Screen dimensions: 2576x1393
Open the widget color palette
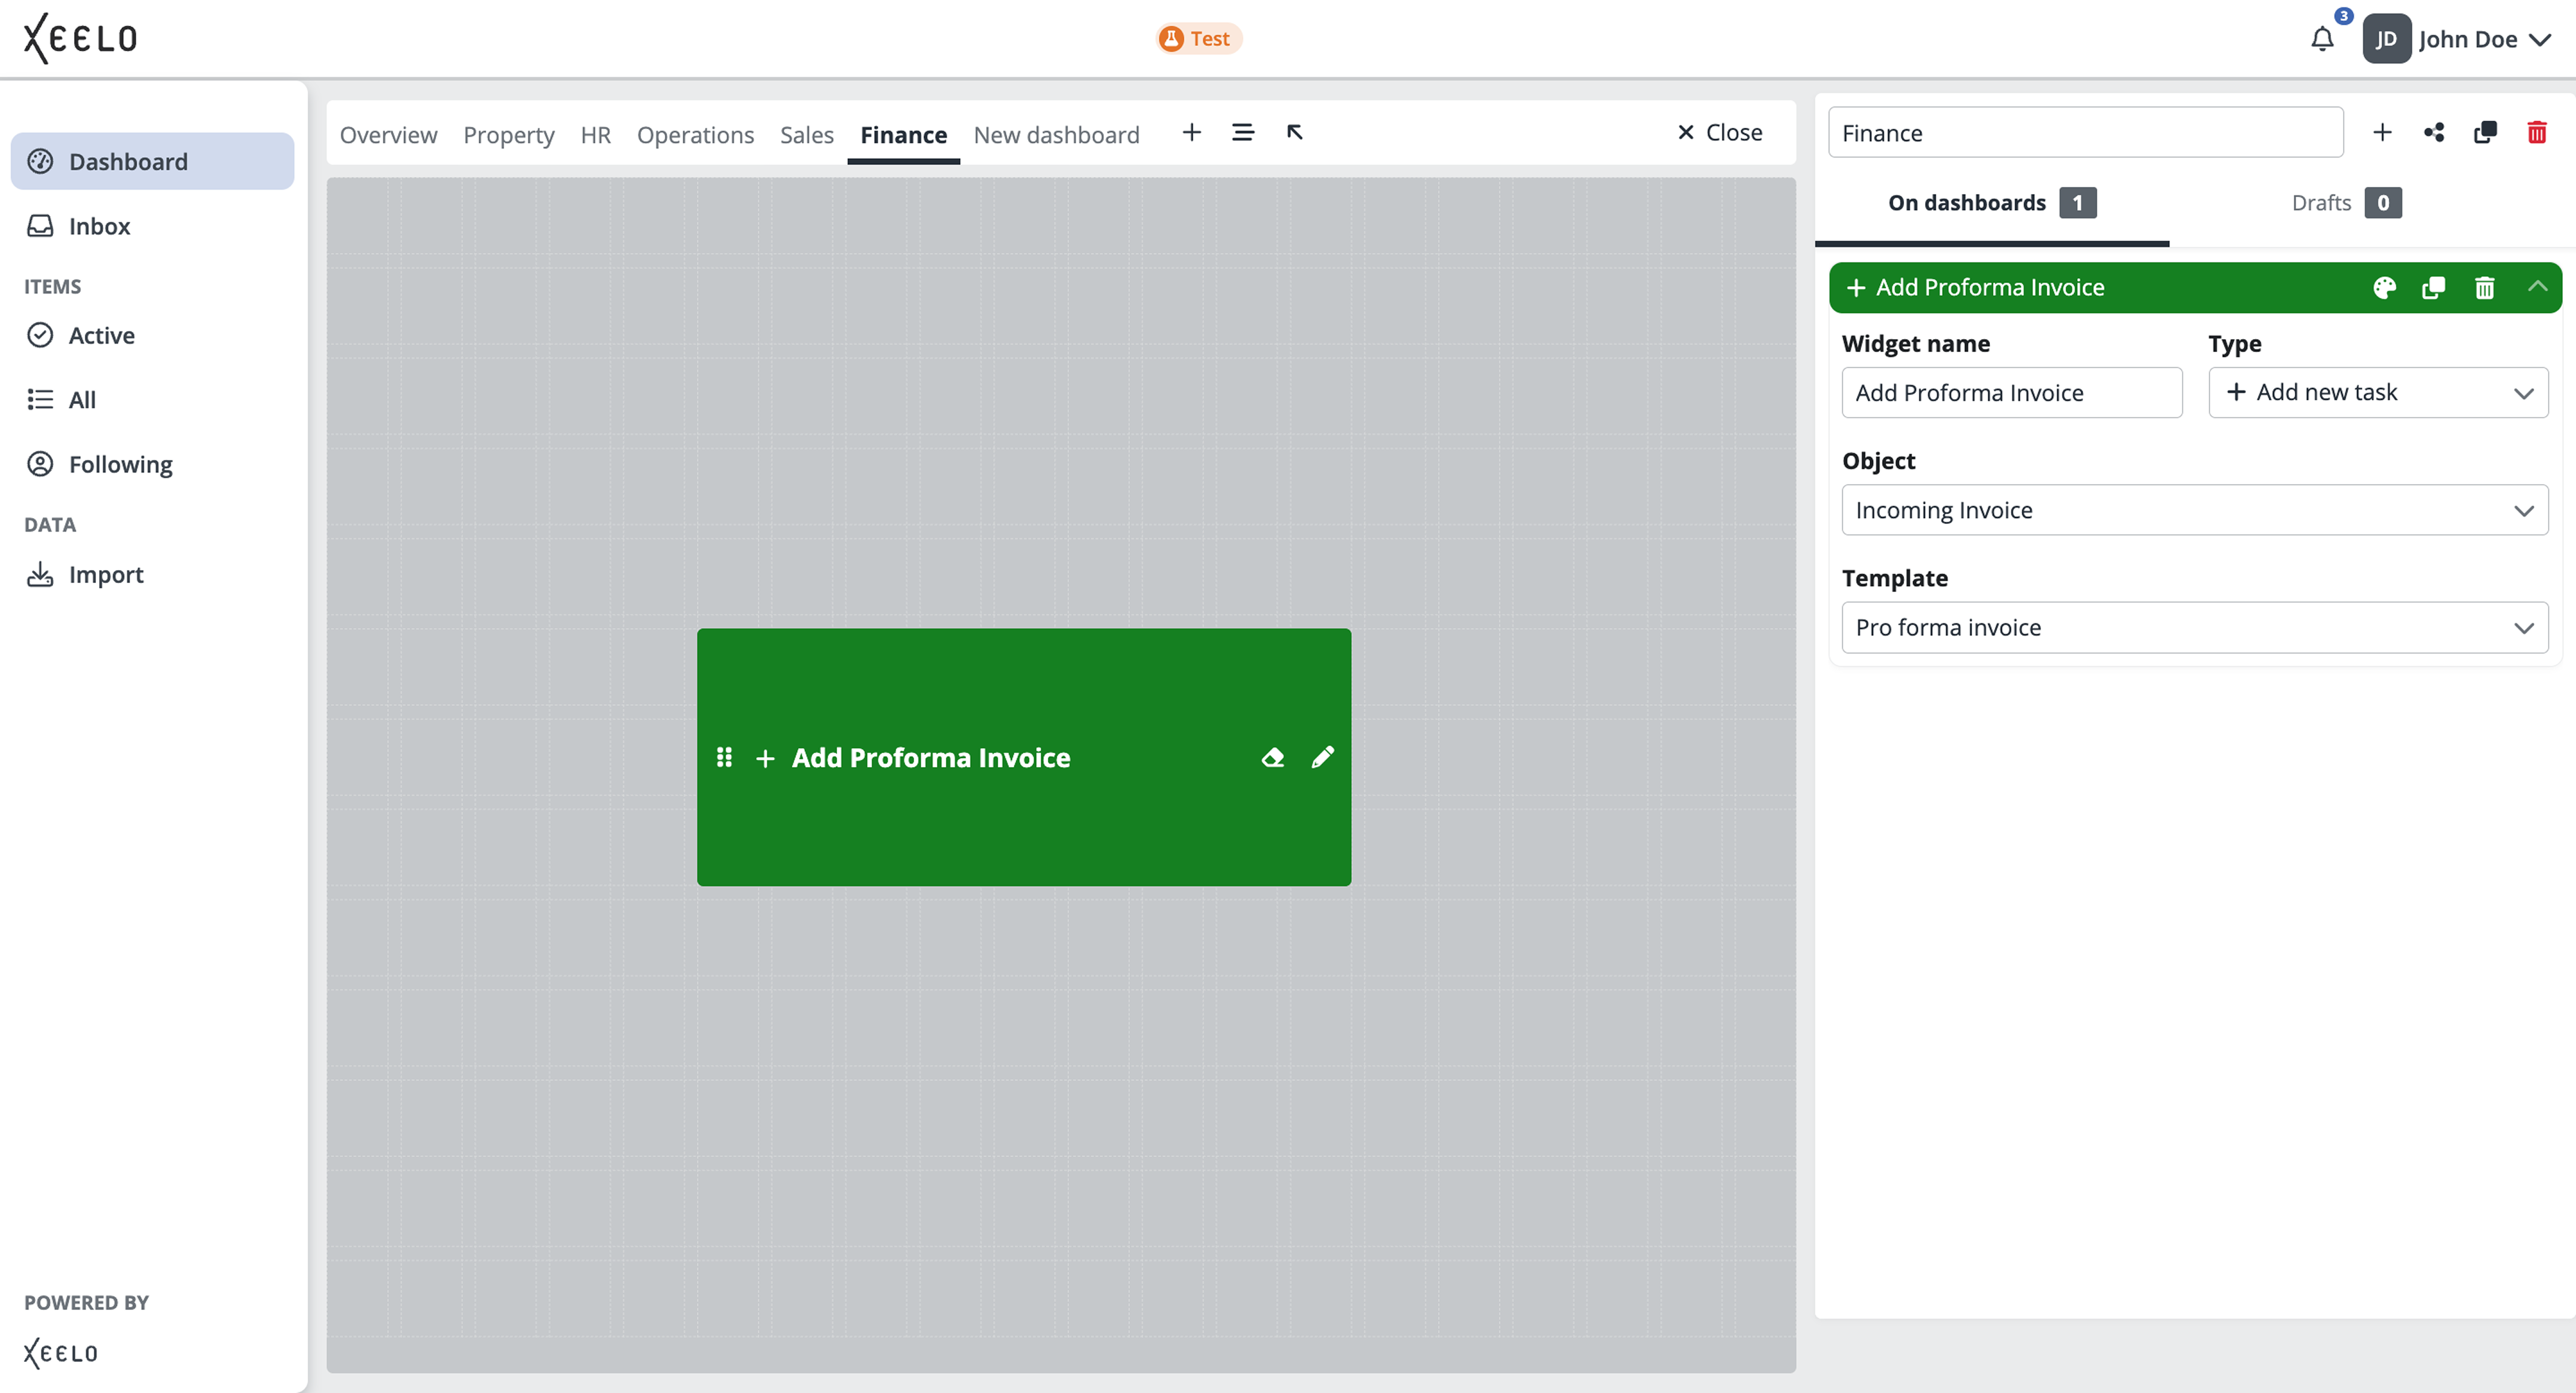click(x=2384, y=288)
